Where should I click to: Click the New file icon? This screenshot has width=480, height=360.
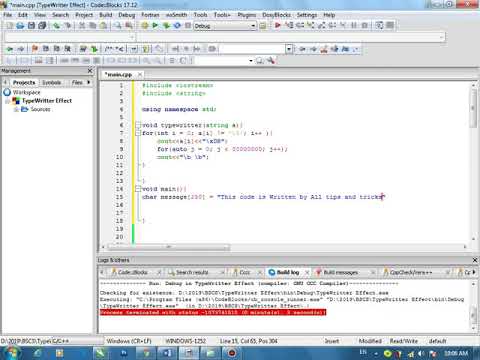coord(10,25)
